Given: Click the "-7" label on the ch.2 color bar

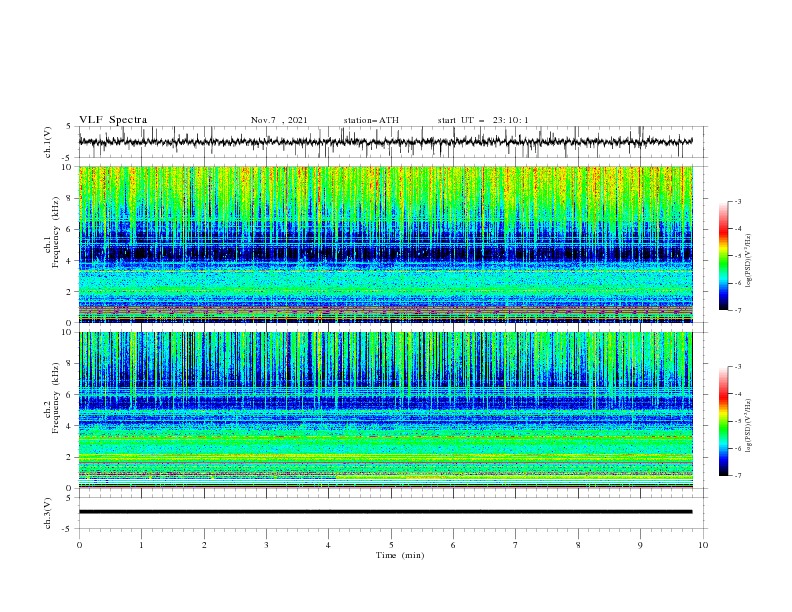Looking at the screenshot, I should [x=737, y=475].
